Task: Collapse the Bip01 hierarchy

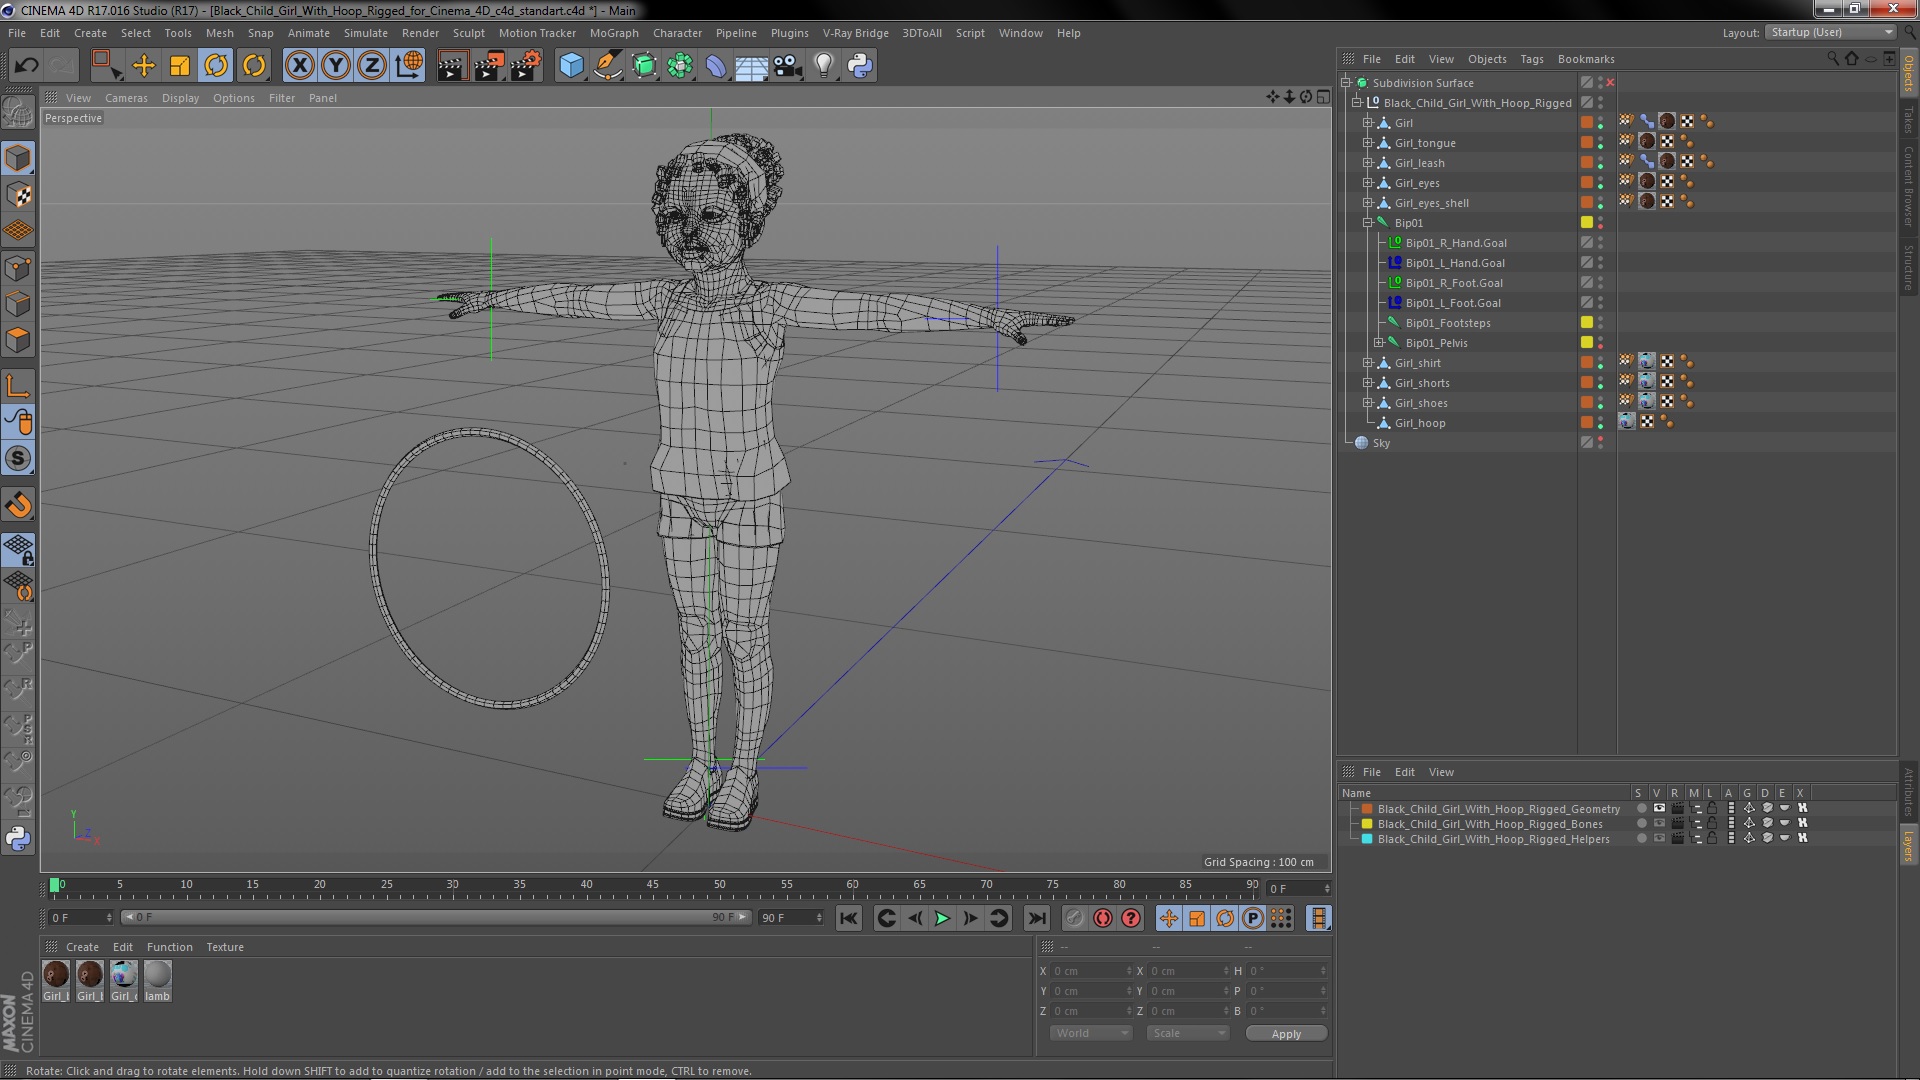Action: pyautogui.click(x=1368, y=223)
